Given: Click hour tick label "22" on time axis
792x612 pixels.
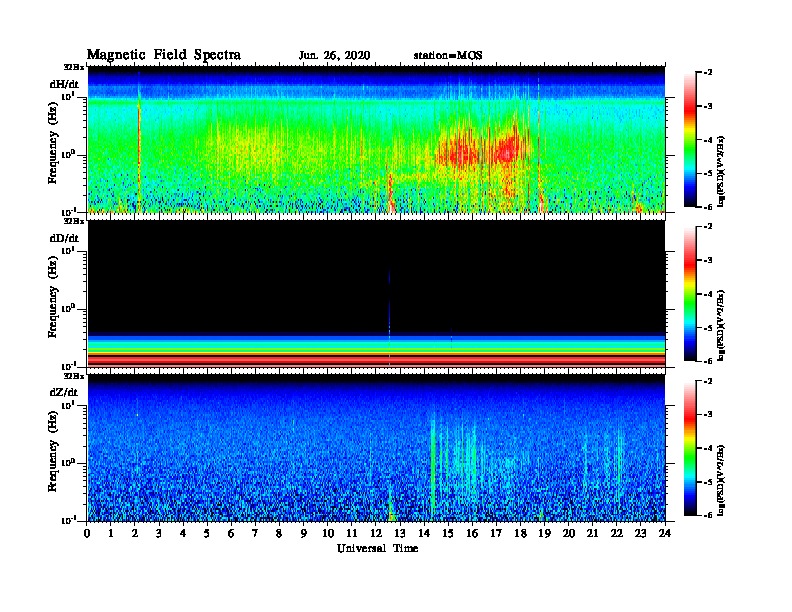Looking at the screenshot, I should point(617,533).
